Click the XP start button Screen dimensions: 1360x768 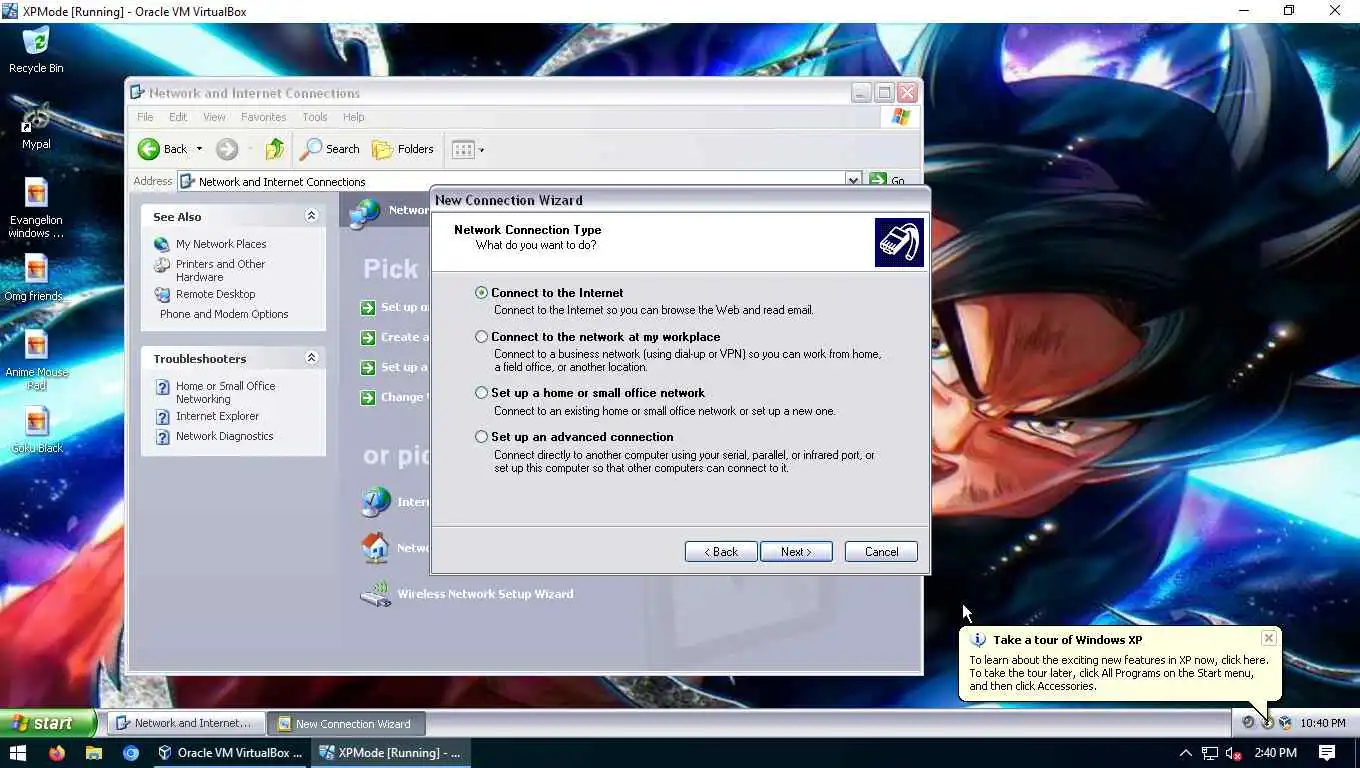(47, 723)
